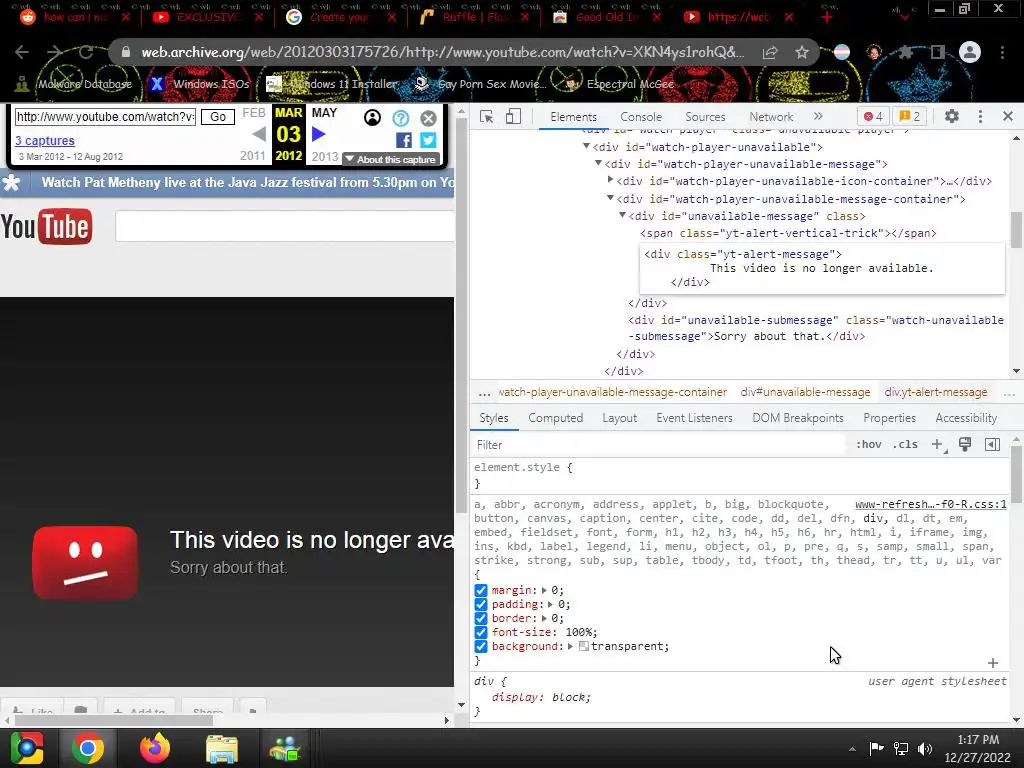Click Chrome share page icon in address bar

pos(770,52)
